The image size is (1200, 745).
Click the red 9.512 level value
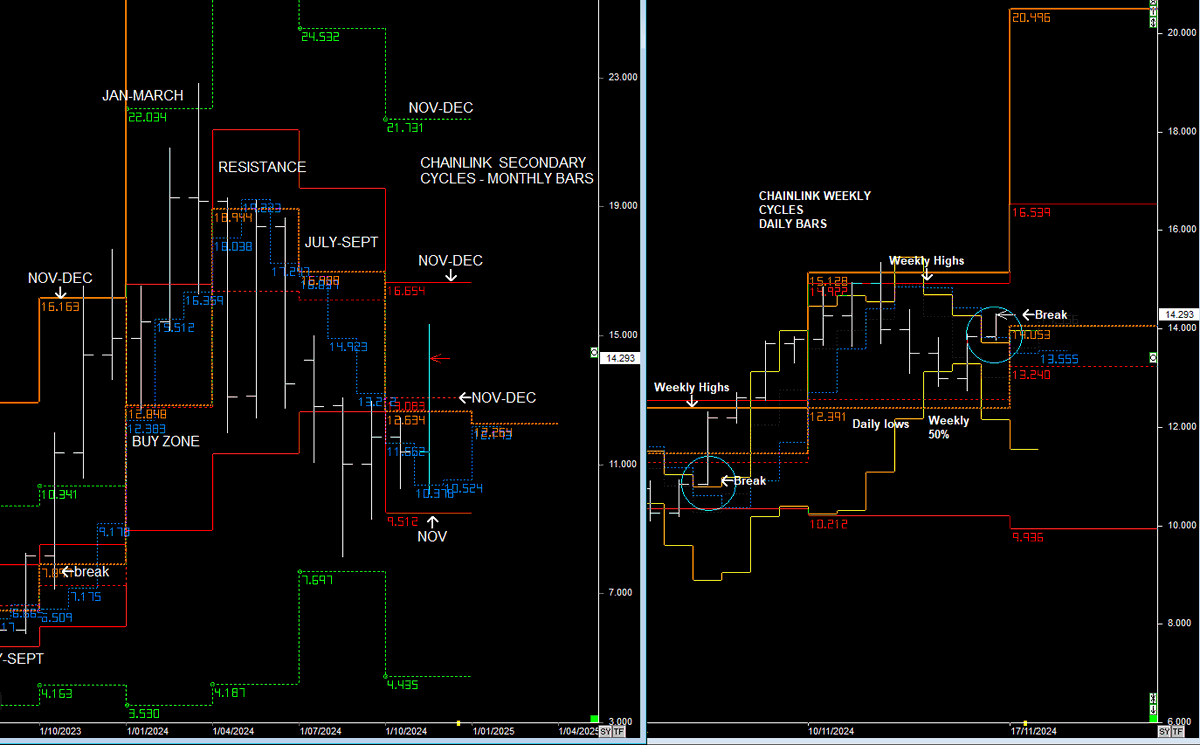click(405, 520)
